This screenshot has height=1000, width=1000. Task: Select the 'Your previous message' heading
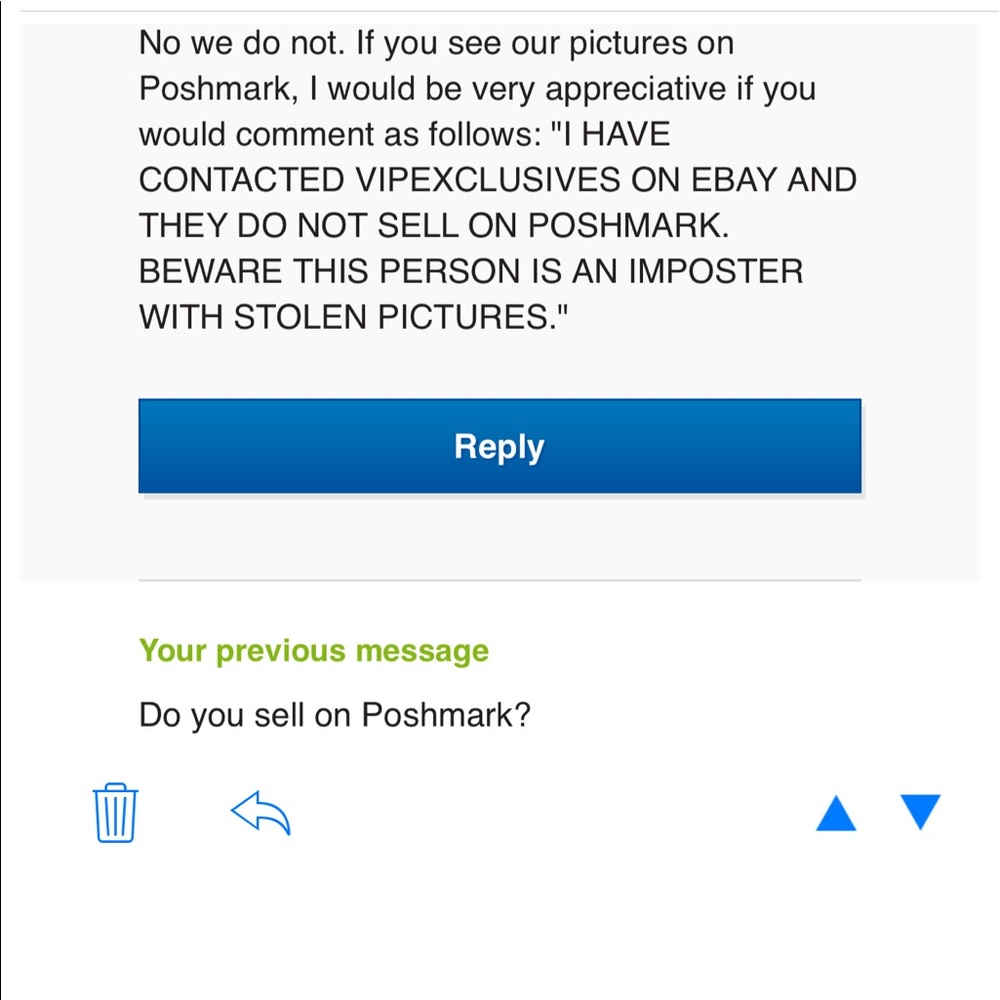coord(313,650)
